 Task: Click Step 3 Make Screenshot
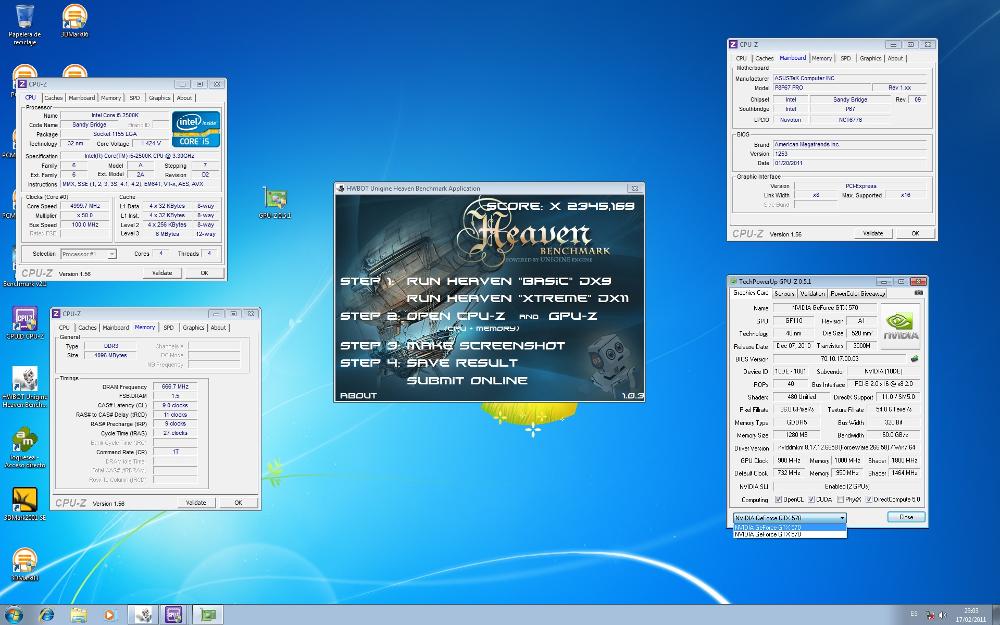tap(452, 345)
